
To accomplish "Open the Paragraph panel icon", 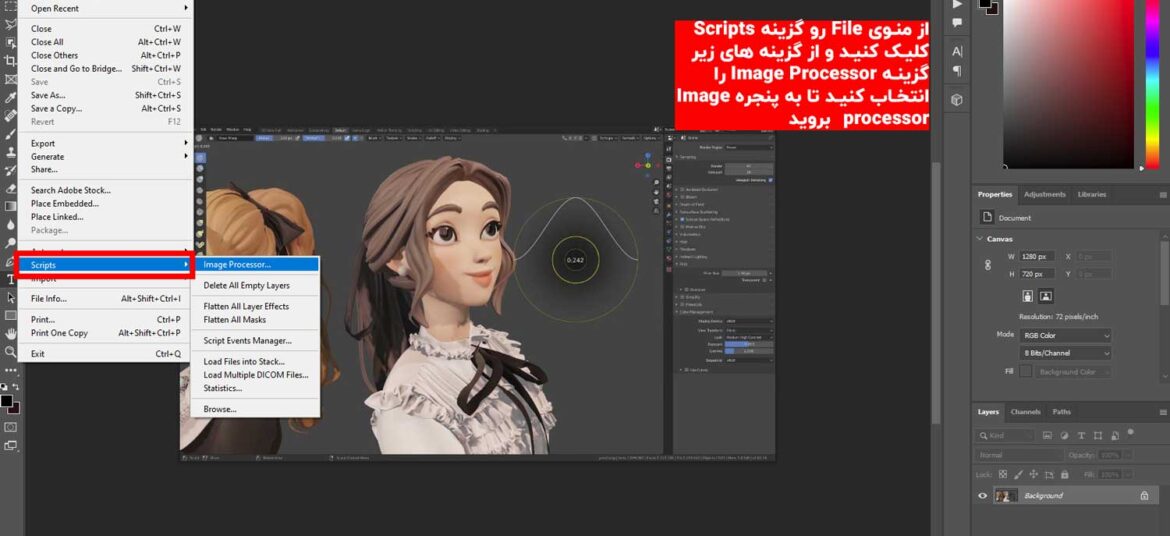I will click(957, 71).
